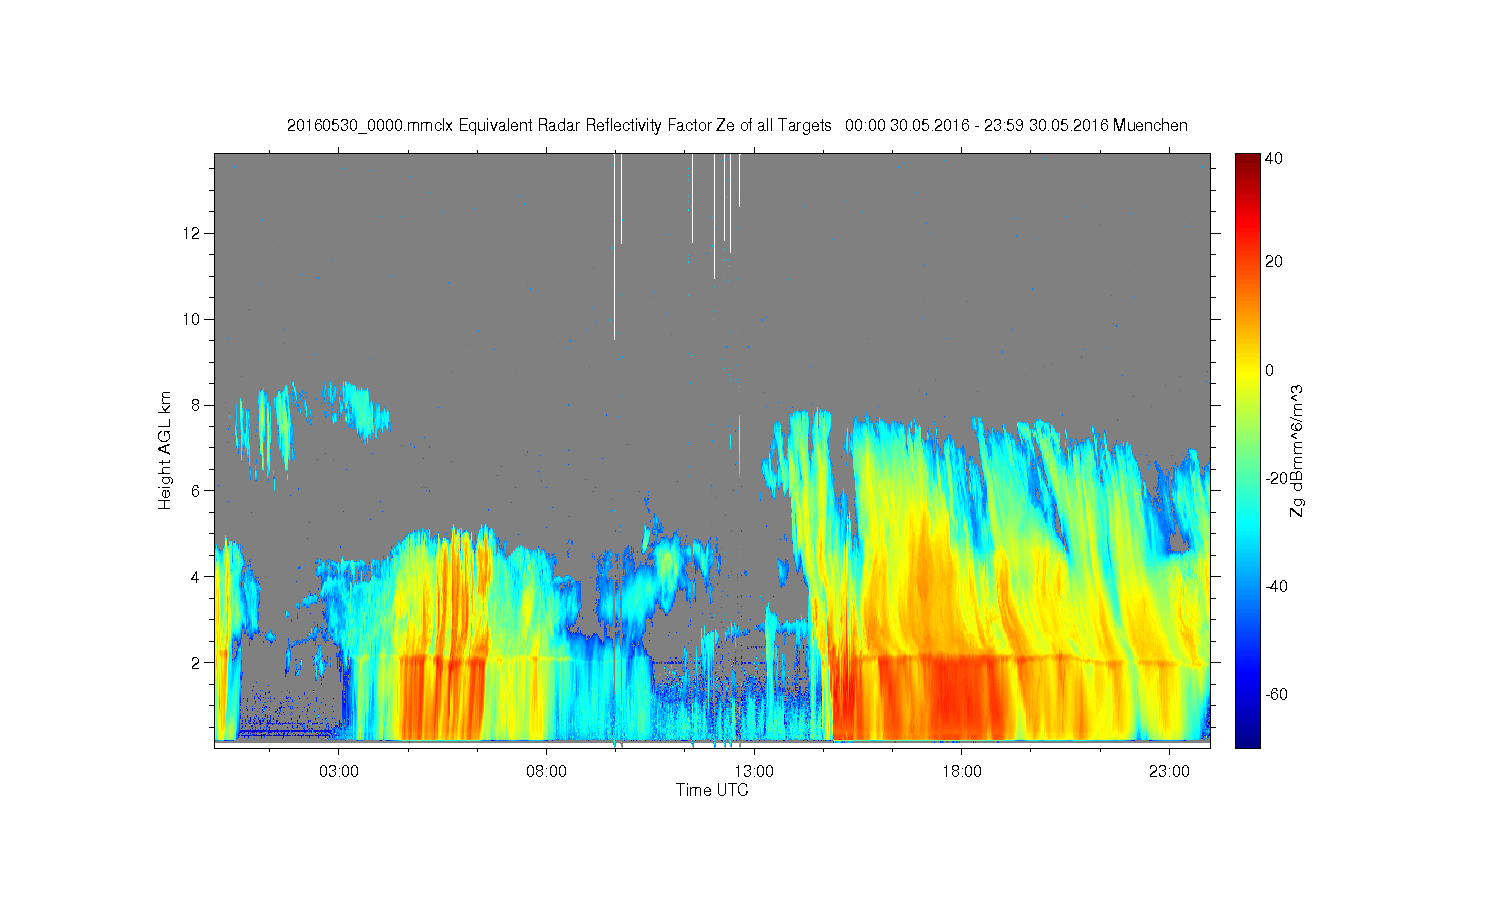Click the colorbar value "-40"
Screen dimensions: 1500x900
click(1276, 586)
